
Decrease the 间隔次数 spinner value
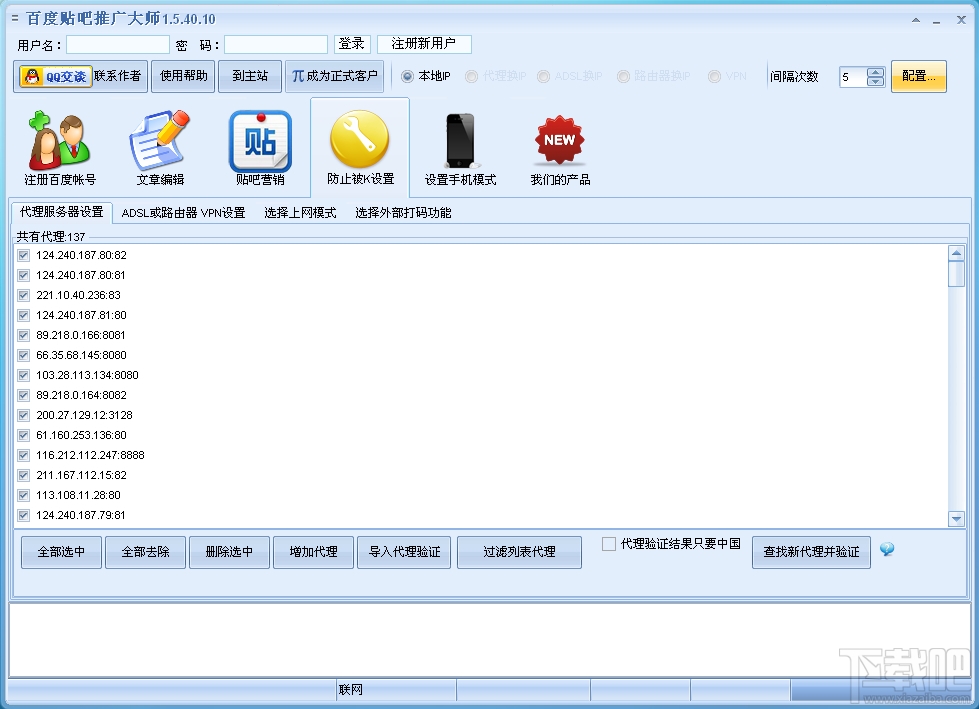click(x=875, y=81)
